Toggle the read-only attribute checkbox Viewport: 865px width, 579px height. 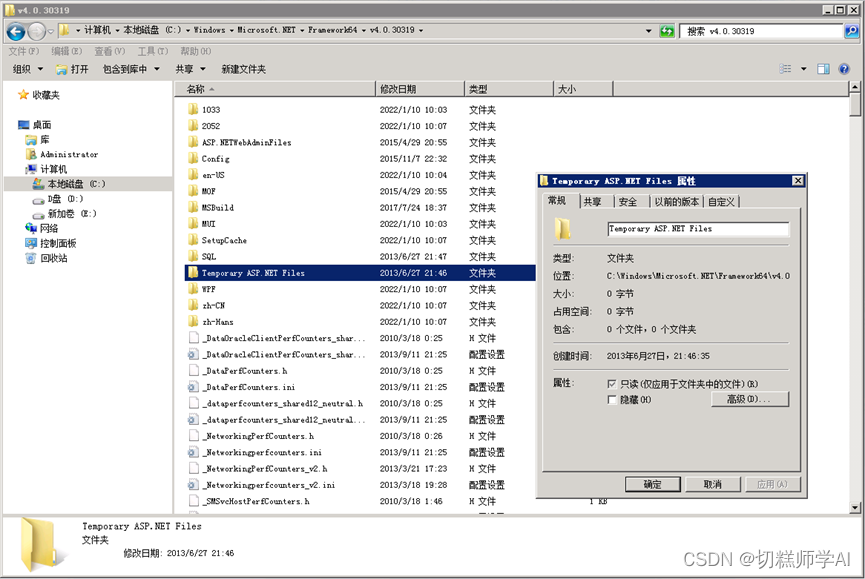[611, 384]
